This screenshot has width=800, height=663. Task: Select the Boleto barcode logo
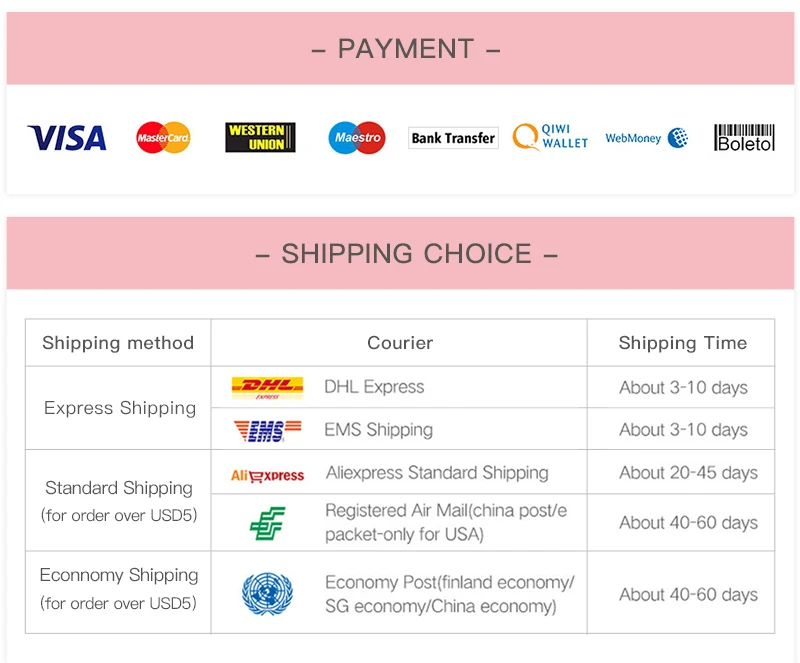tap(744, 138)
